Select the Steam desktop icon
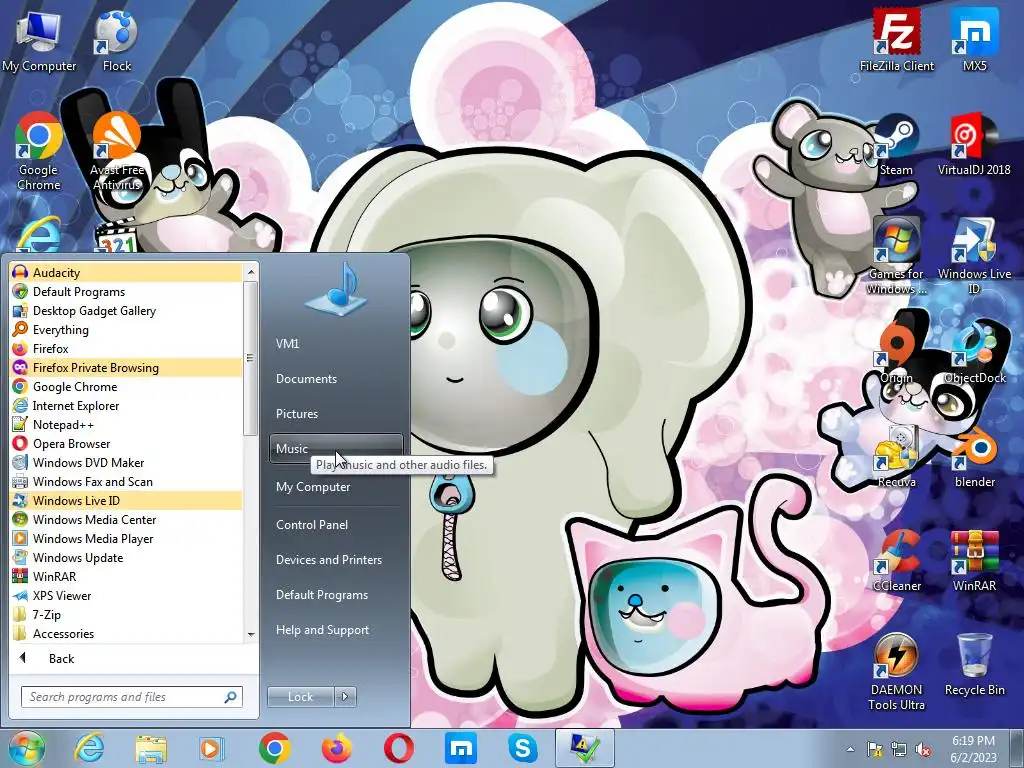The width and height of the screenshot is (1024, 768). click(896, 144)
